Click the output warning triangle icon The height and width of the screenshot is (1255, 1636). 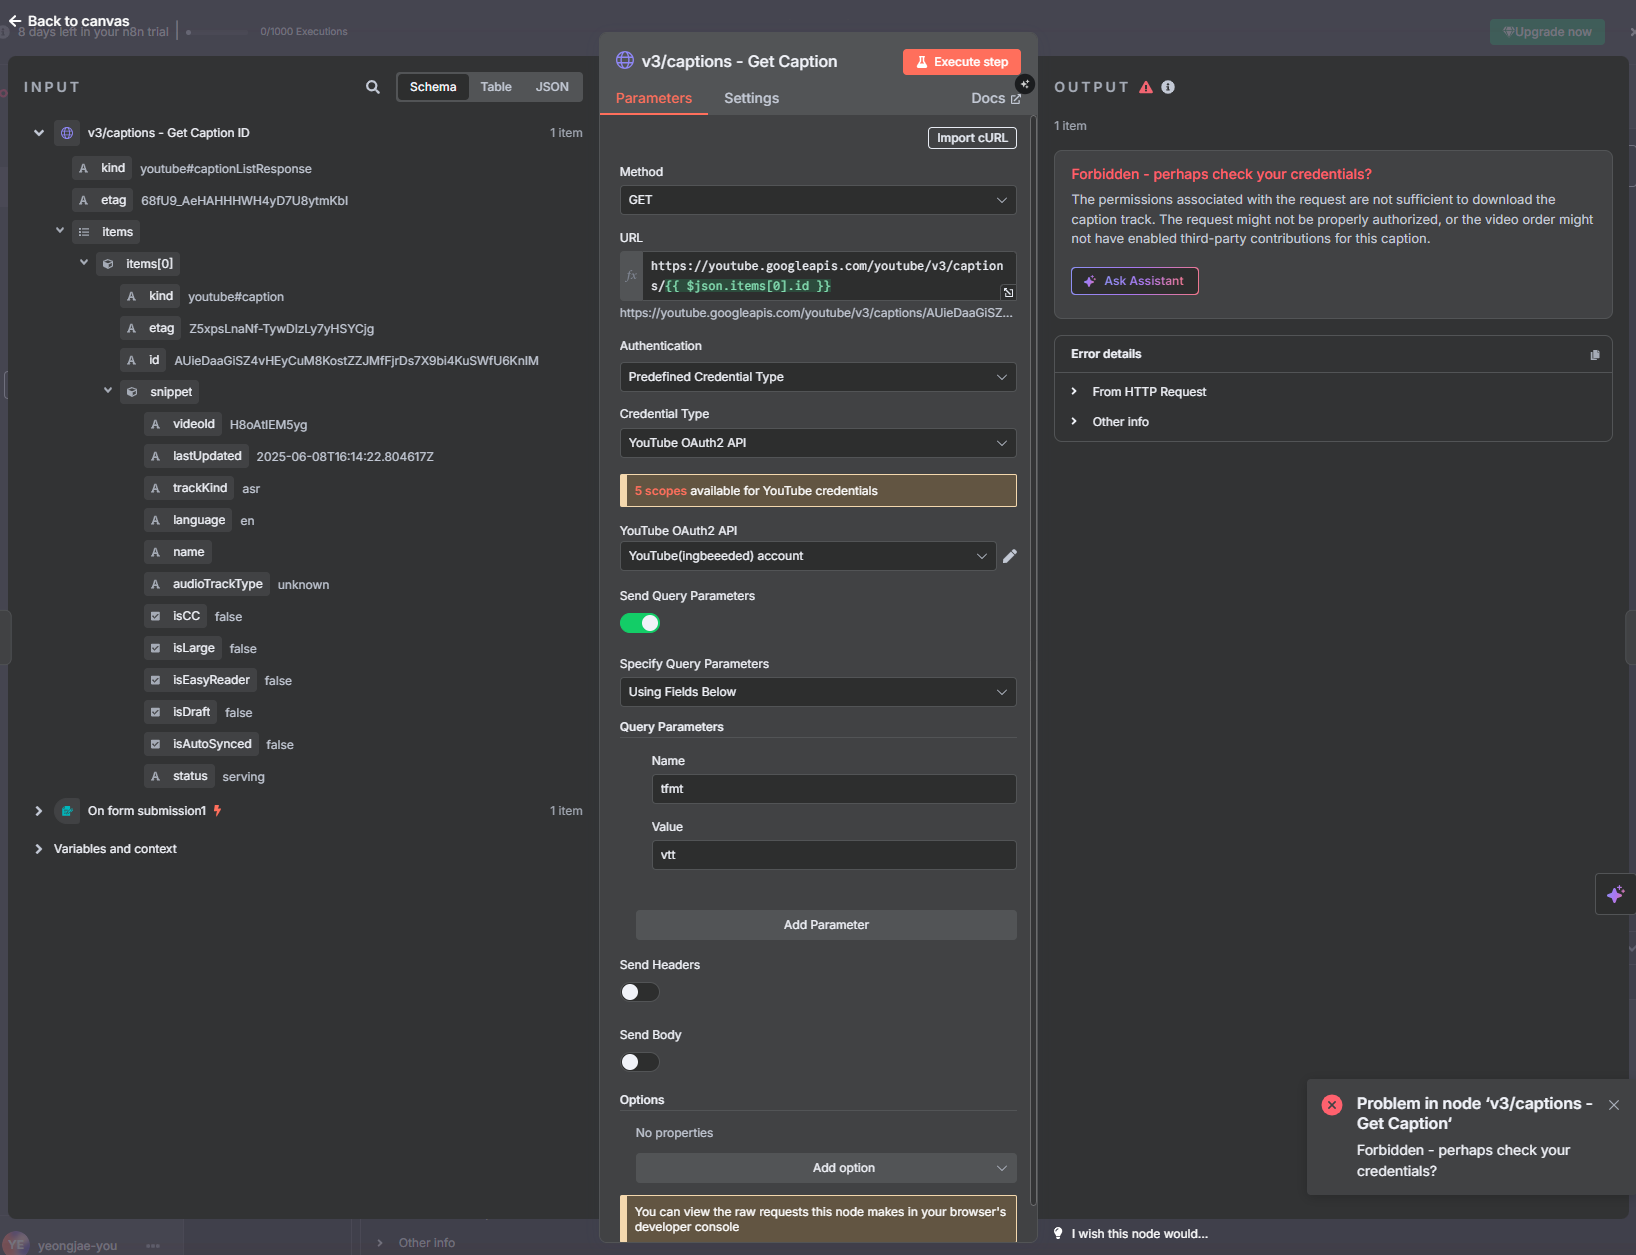[x=1146, y=87]
